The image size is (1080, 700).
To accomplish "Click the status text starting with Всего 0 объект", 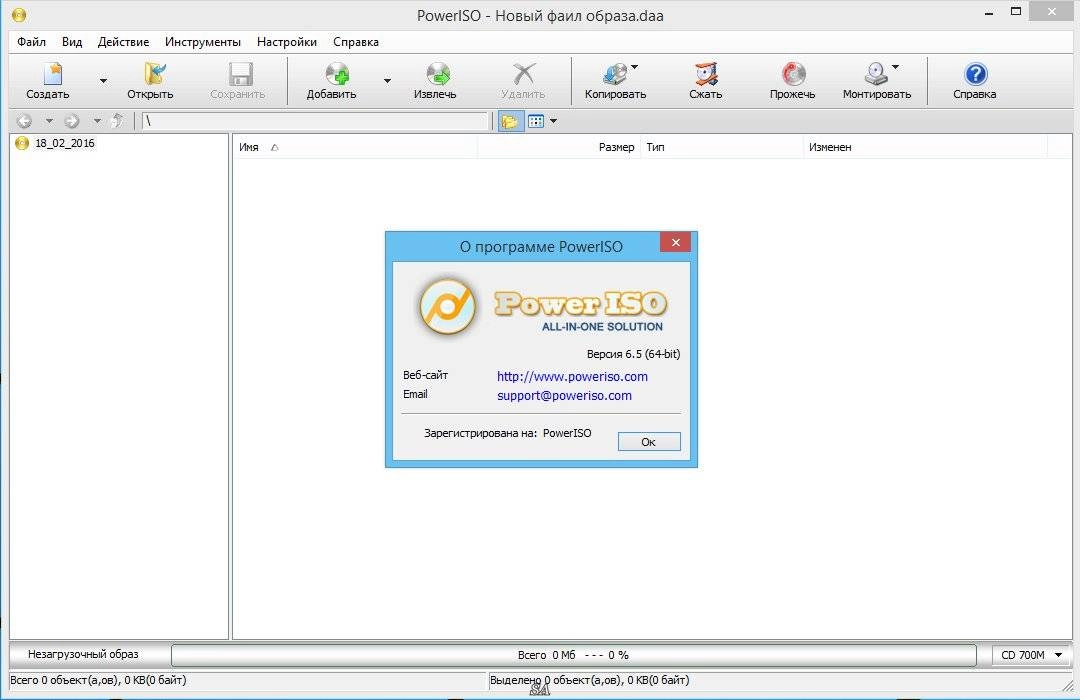I will pyautogui.click(x=98, y=680).
